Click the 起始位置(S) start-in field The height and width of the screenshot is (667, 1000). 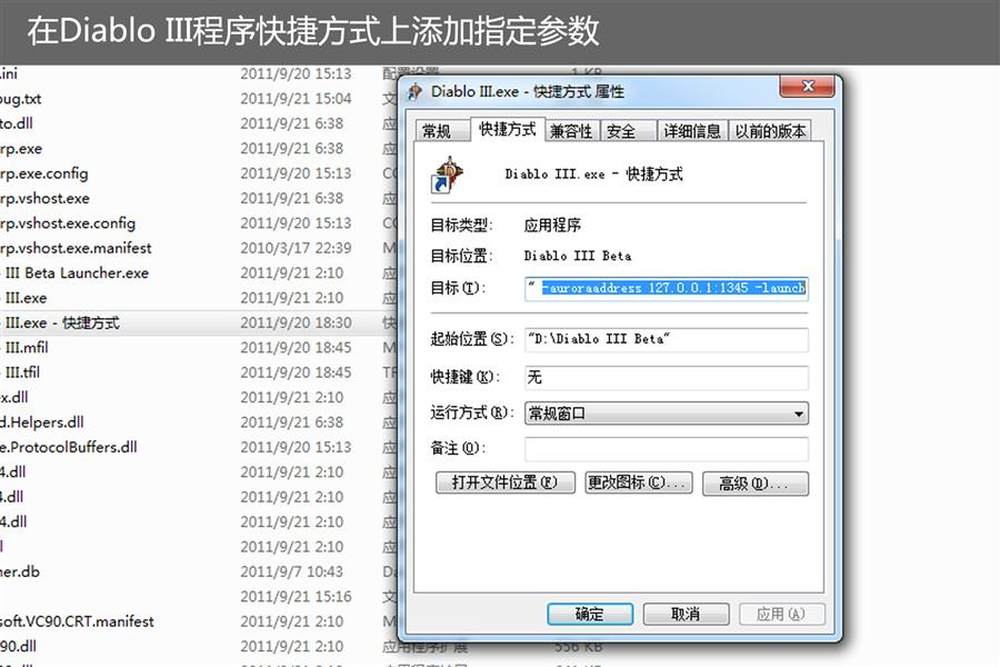pos(666,339)
